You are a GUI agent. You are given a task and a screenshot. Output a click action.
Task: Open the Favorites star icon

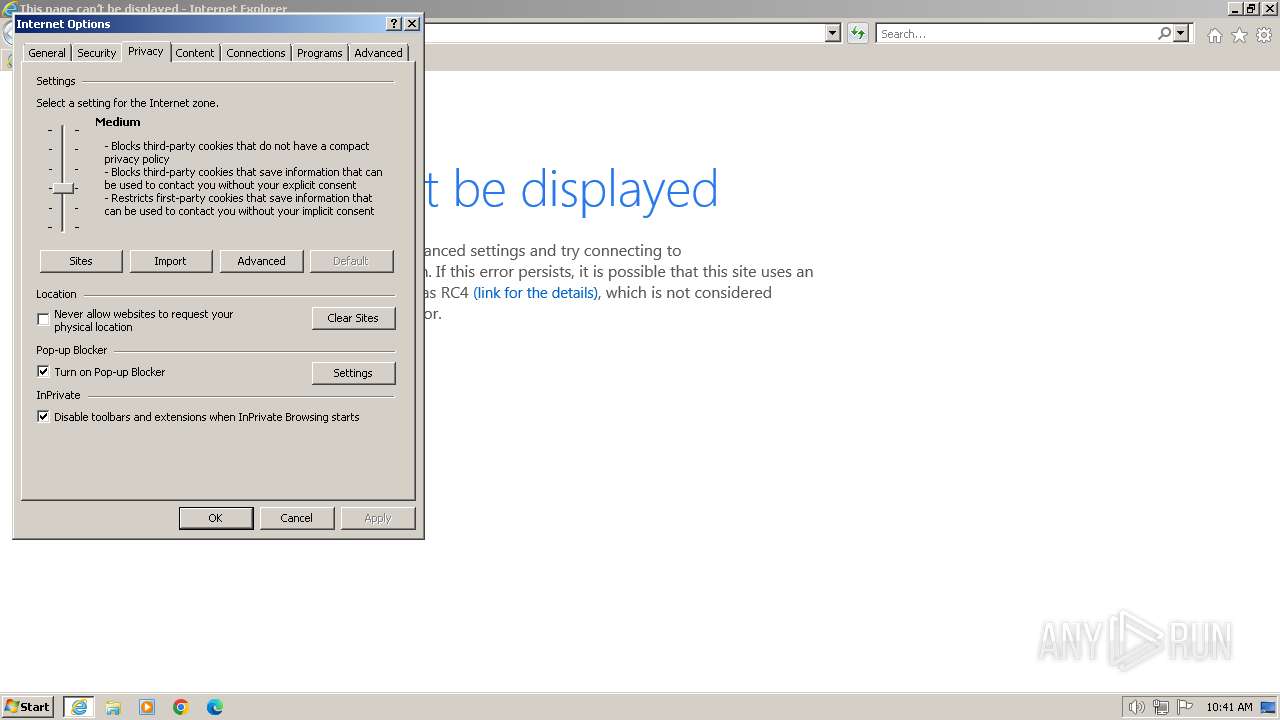coord(1239,35)
